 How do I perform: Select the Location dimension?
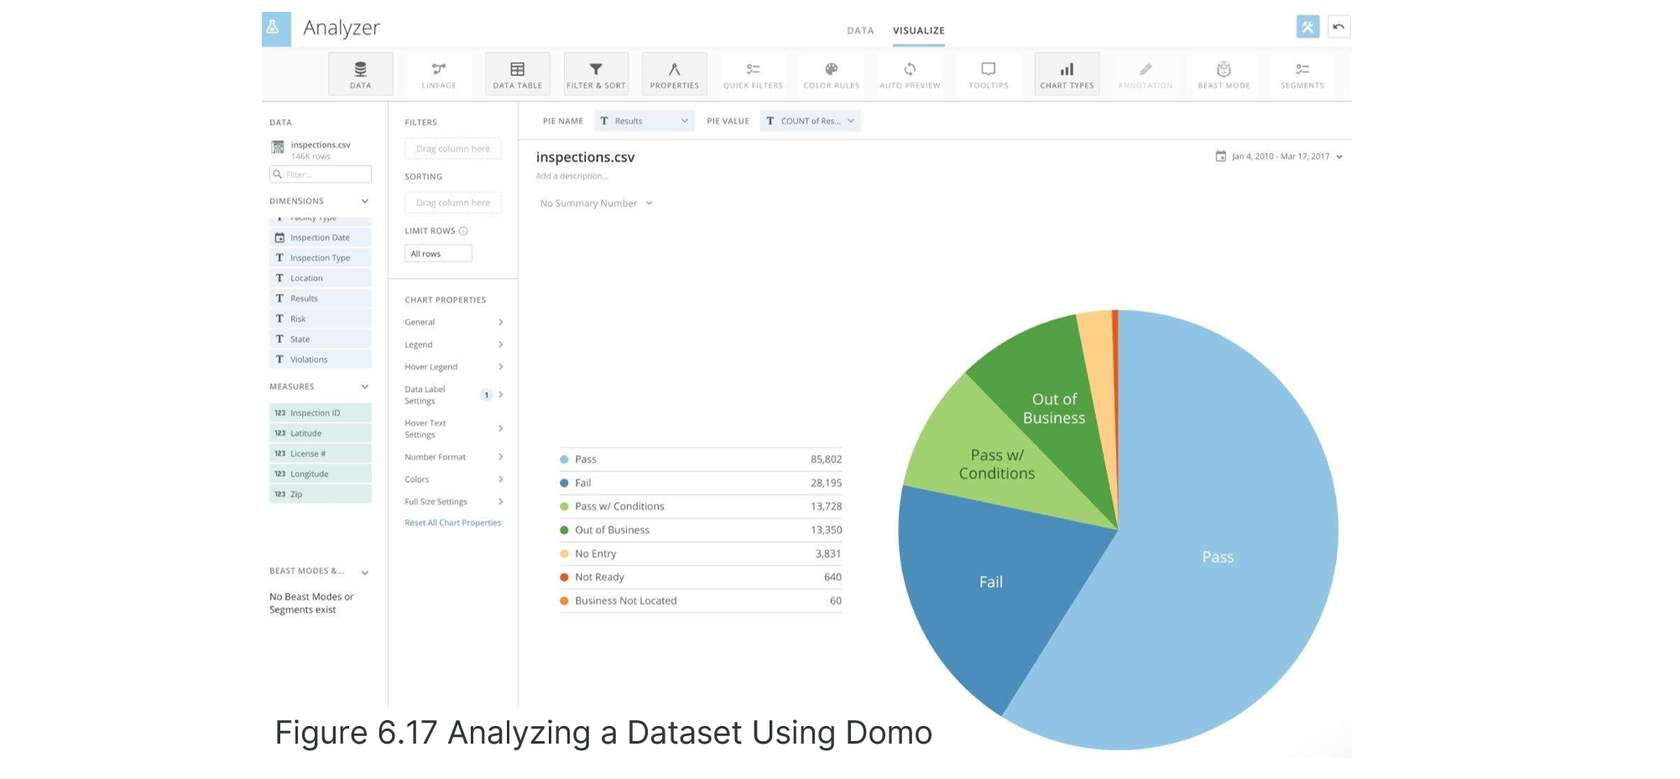[320, 278]
